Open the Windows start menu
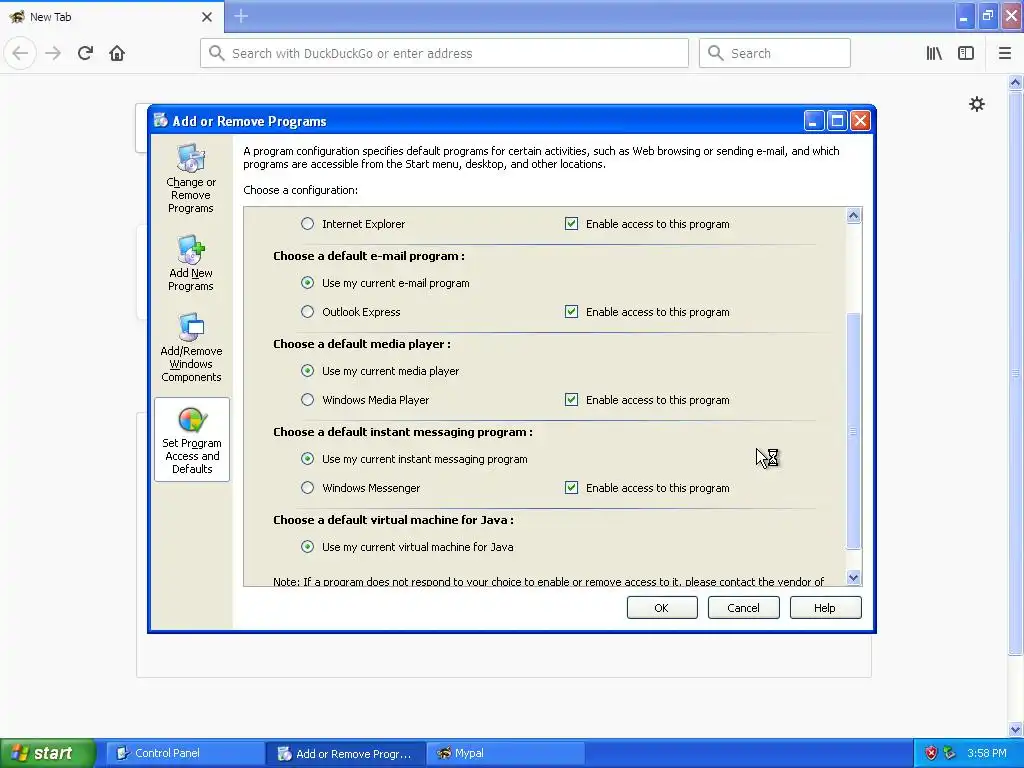This screenshot has width=1024, height=768. [x=48, y=753]
